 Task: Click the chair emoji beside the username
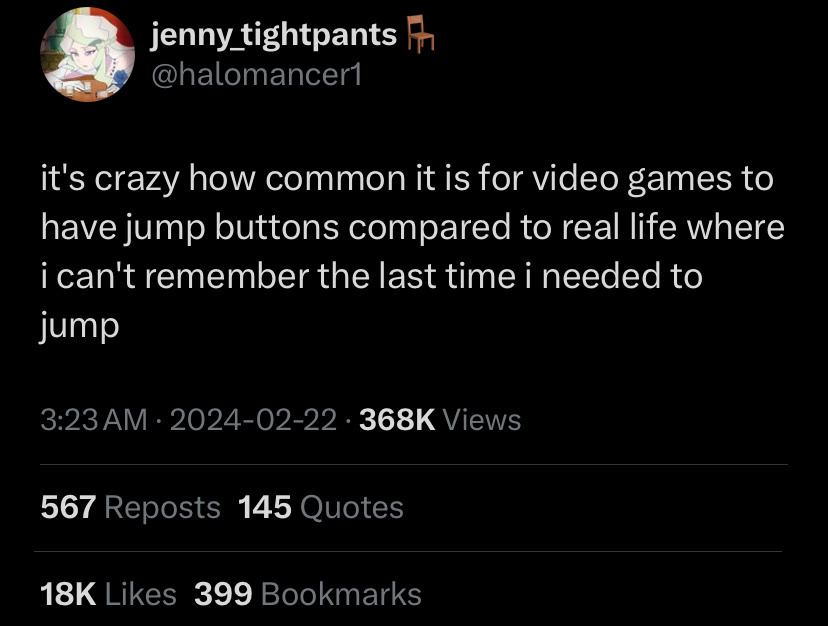pyautogui.click(x=420, y=34)
